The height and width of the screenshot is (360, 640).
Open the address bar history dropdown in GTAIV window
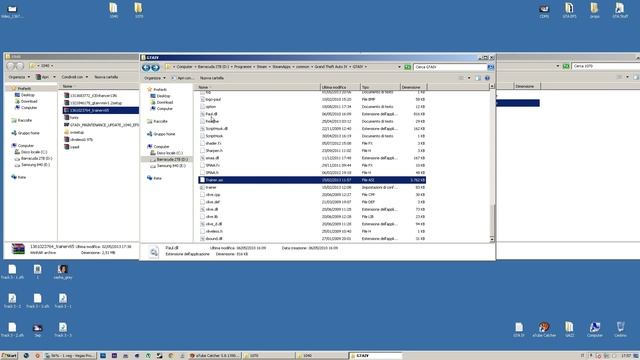tap(399, 67)
